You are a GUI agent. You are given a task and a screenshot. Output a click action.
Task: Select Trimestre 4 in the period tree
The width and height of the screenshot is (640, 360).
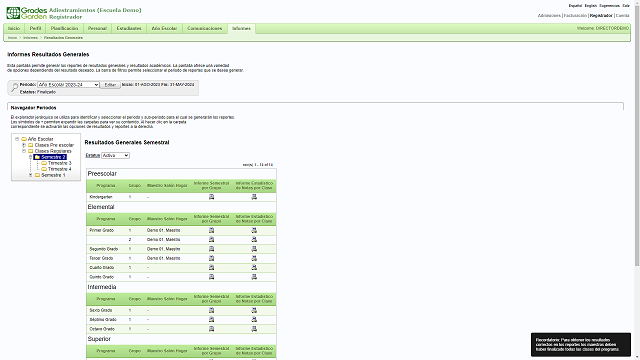60,169
